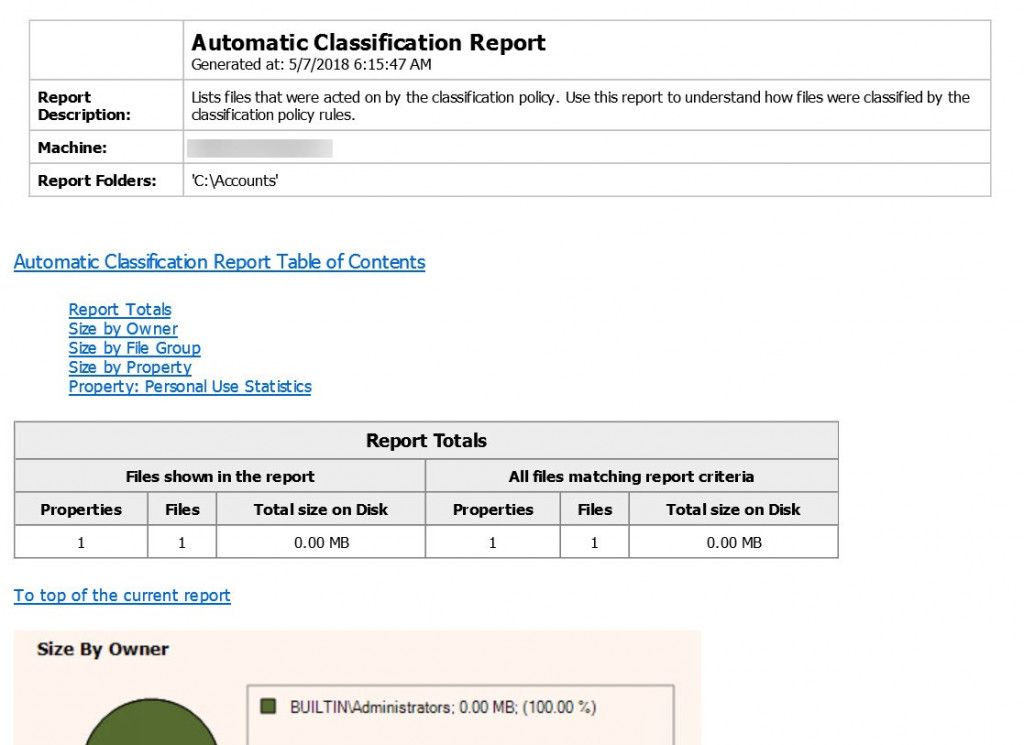Follow the Size by Owner link
Viewport: 1024px width, 745px height.
(x=123, y=328)
